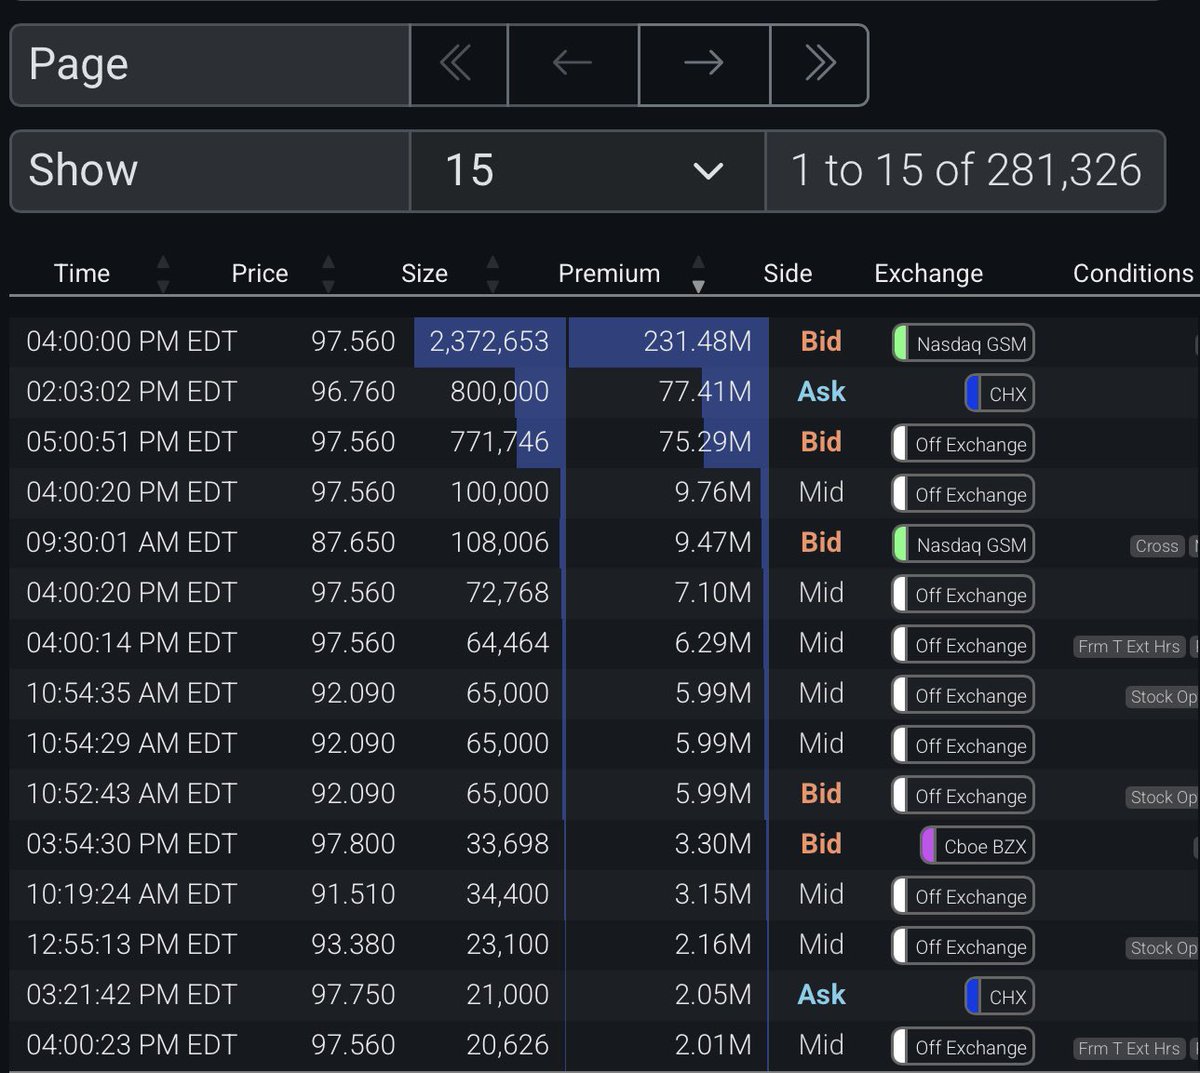Click Stock Op tag in 10:54:35 AM row
Image resolution: width=1200 pixels, height=1073 pixels.
pyautogui.click(x=1163, y=697)
